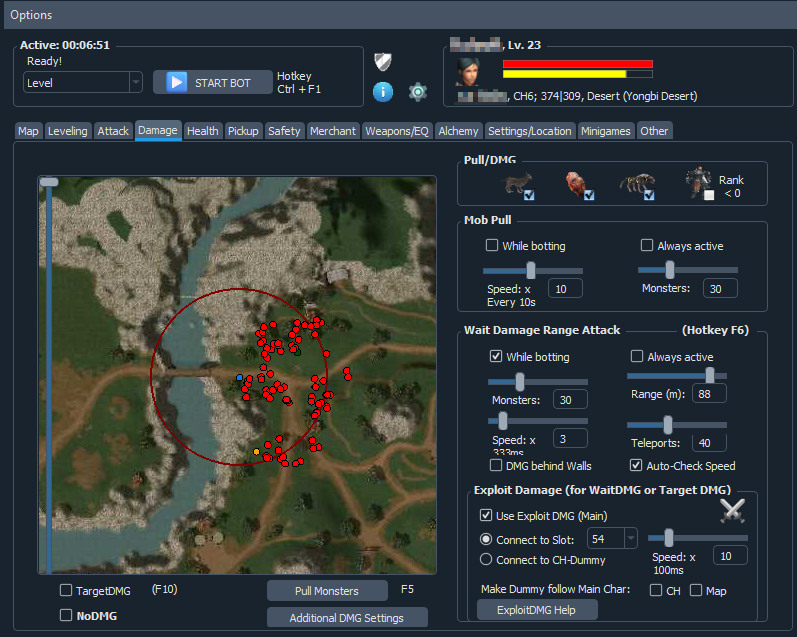797x637 pixels.
Task: Uncheck Use Exploit DMG (Main)
Action: [x=485, y=515]
